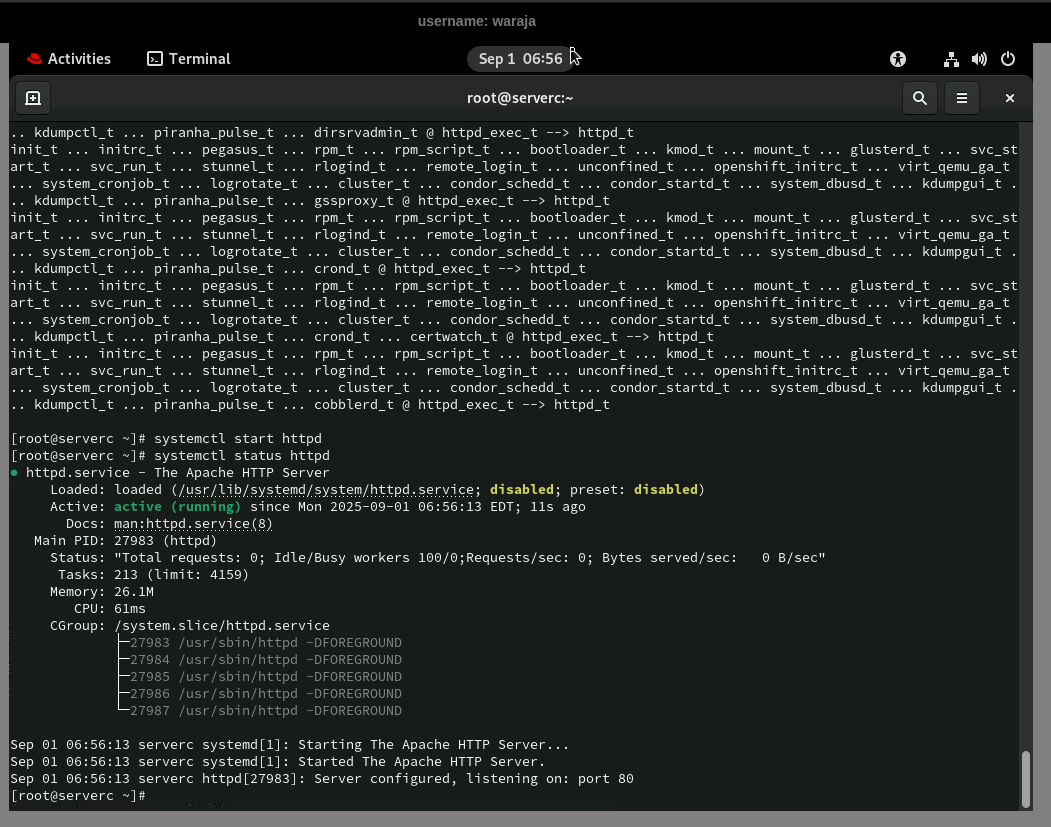Click the CGroup /system.slice/httpd.service text
Viewport: 1051px width, 827px height.
coord(190,626)
